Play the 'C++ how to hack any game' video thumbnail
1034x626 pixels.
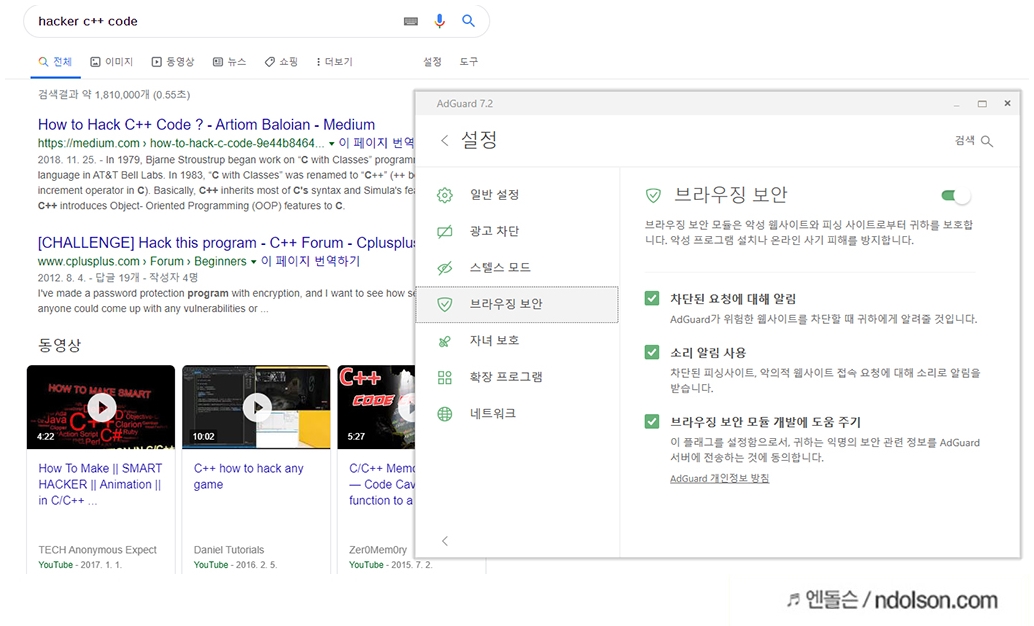tap(257, 407)
